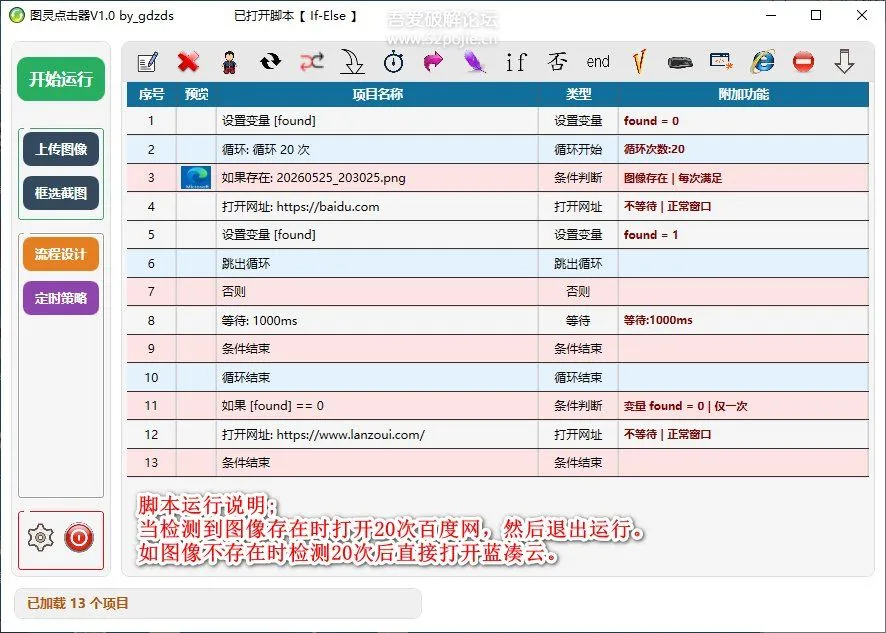Click the 类型 column header
886x633 pixels.
578,94
